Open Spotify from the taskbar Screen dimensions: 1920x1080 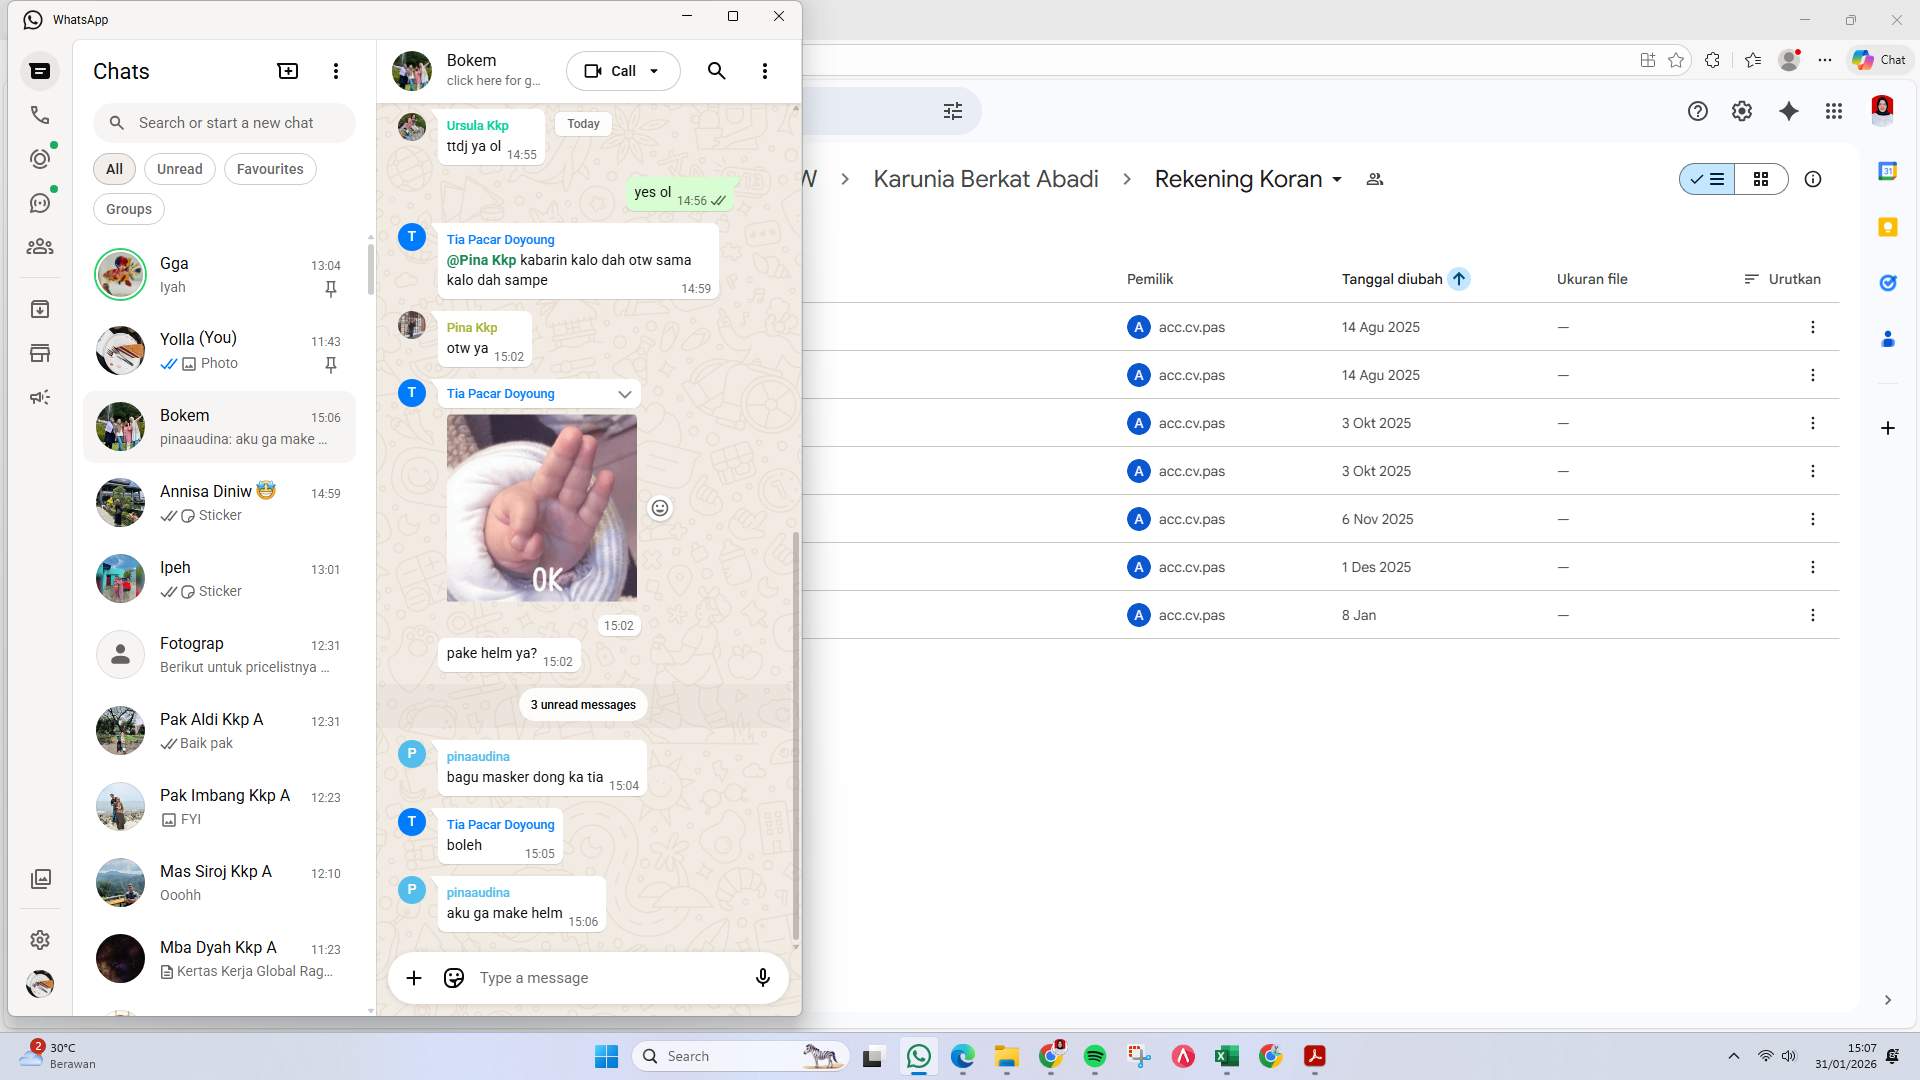[1095, 1056]
